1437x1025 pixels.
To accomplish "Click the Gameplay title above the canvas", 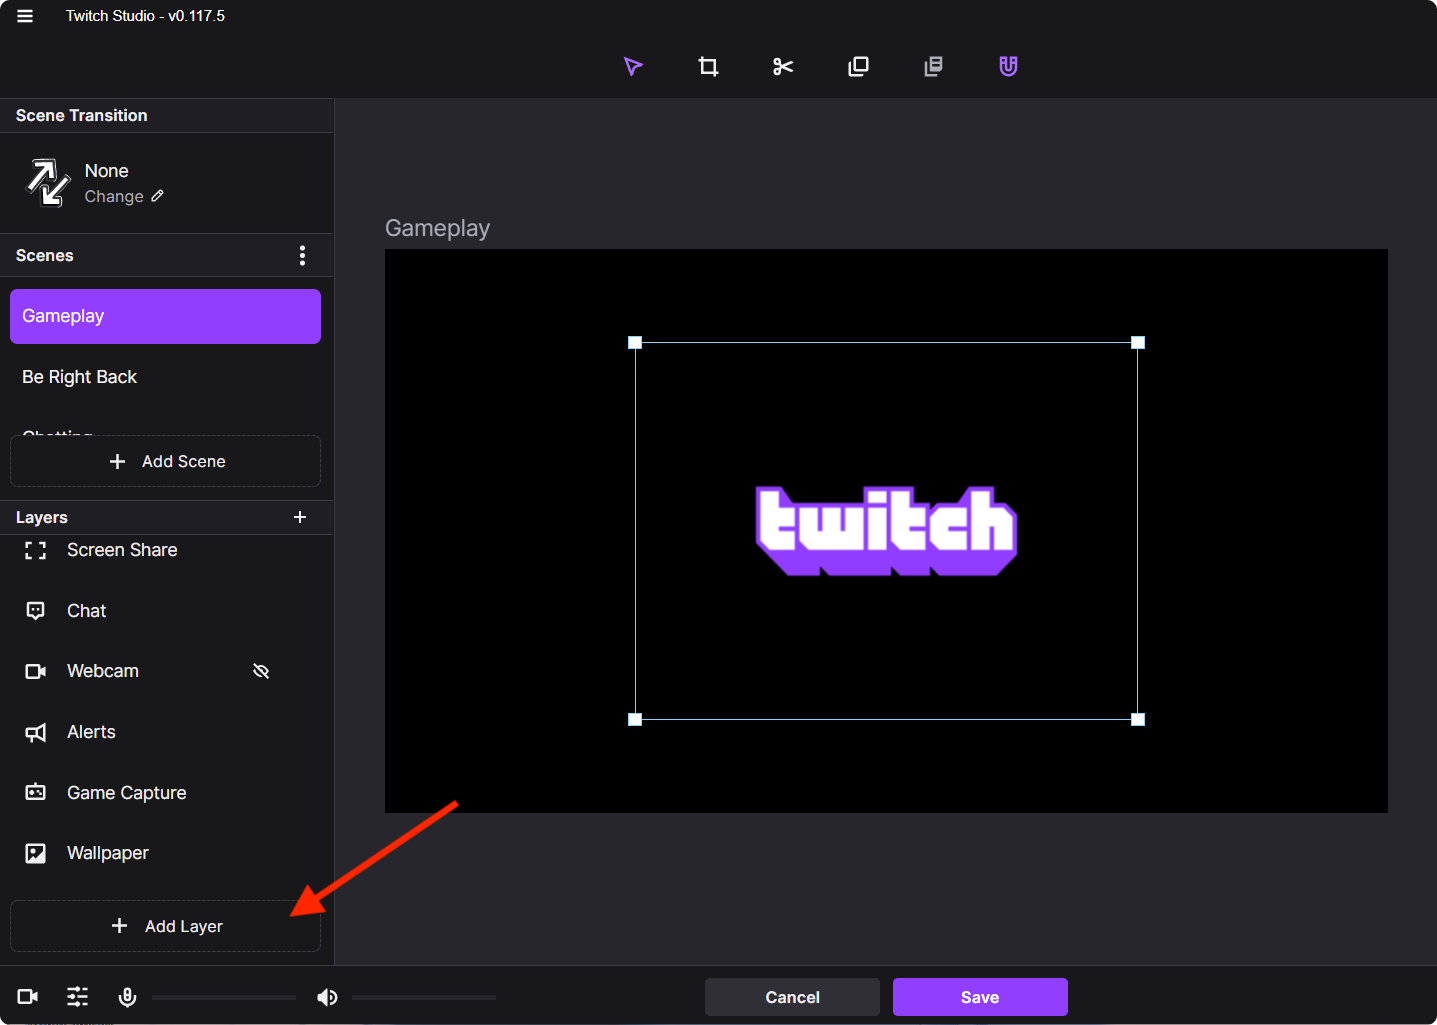I will click(437, 228).
